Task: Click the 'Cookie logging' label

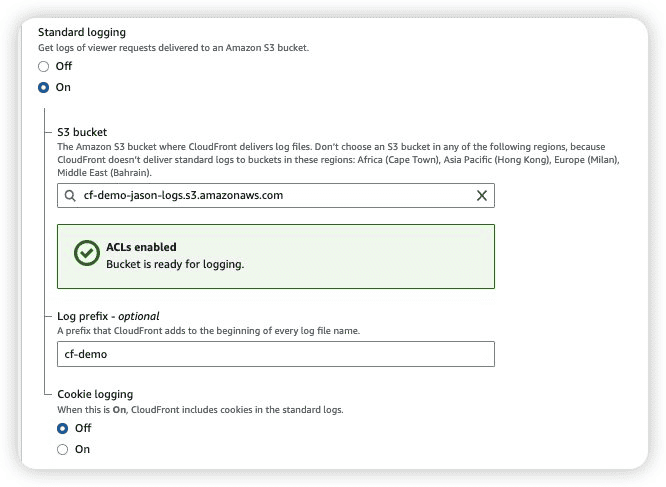Action: coord(95,394)
